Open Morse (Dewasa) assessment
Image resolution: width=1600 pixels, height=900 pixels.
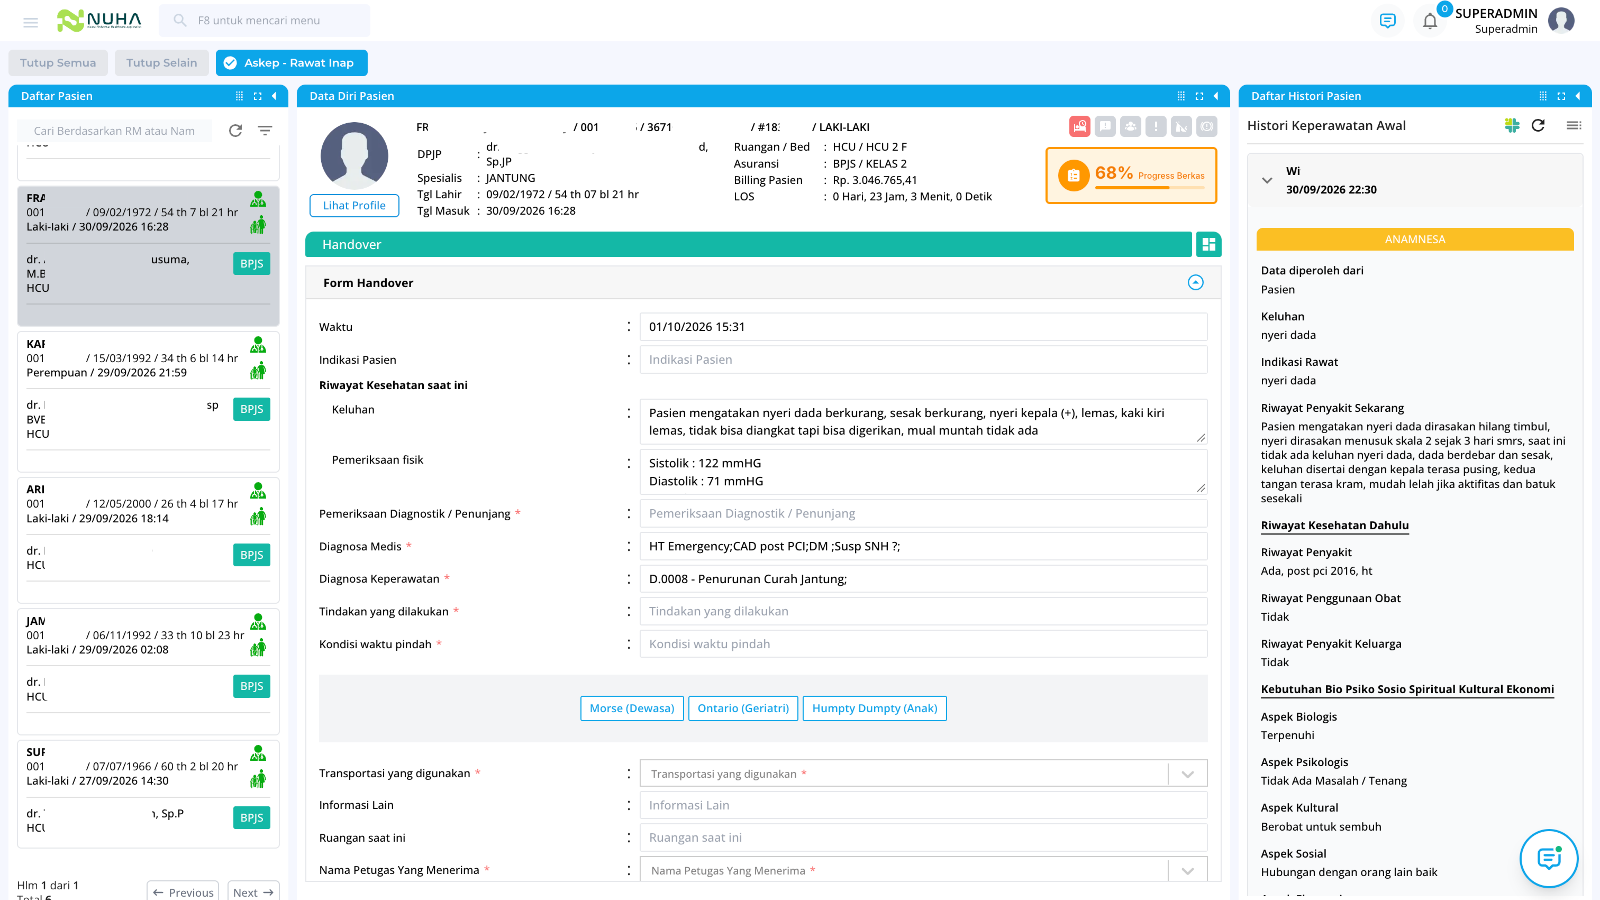click(x=632, y=708)
